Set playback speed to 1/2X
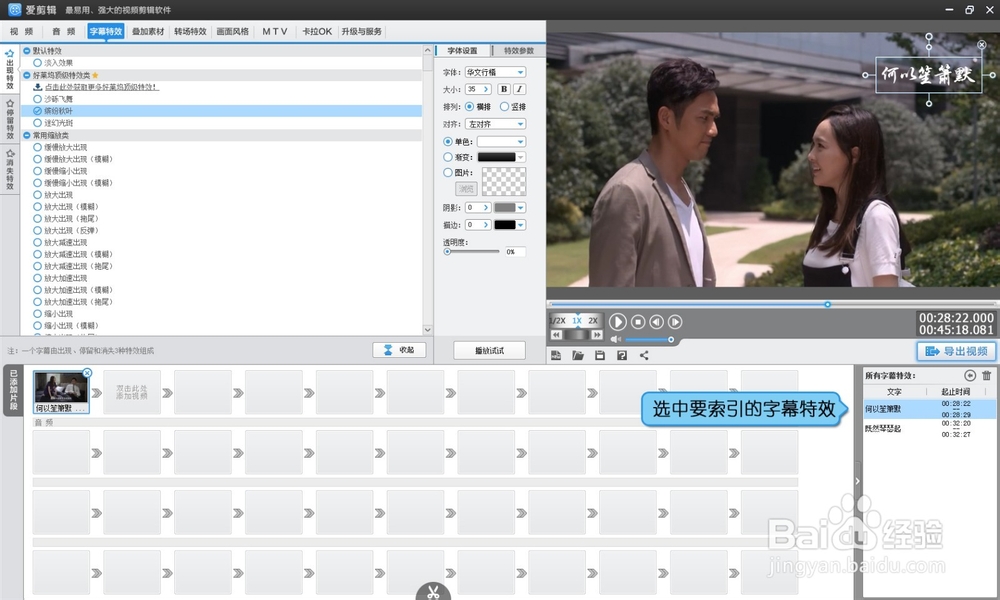 [557, 320]
